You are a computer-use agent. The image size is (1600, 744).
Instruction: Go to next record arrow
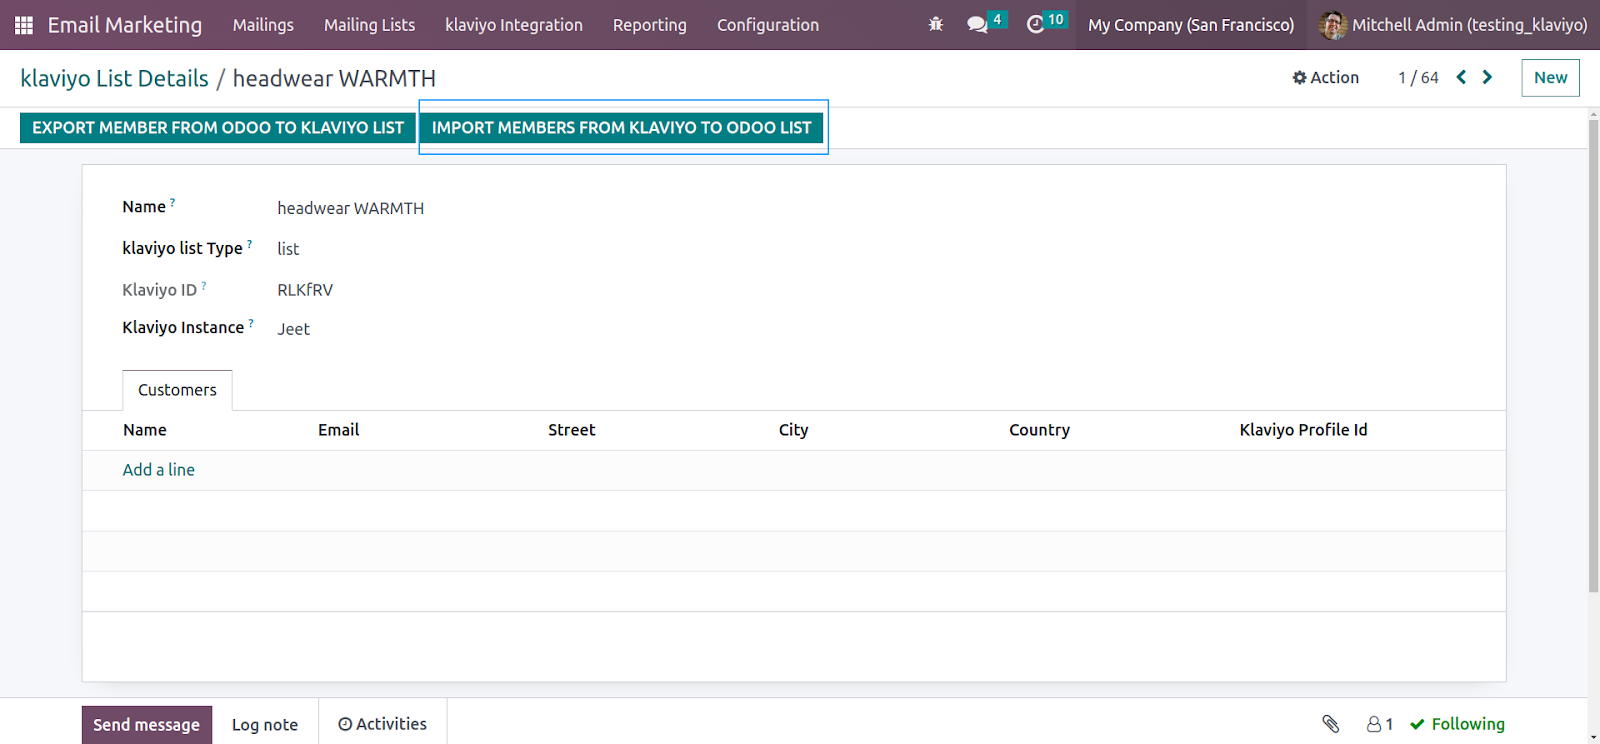pos(1487,77)
